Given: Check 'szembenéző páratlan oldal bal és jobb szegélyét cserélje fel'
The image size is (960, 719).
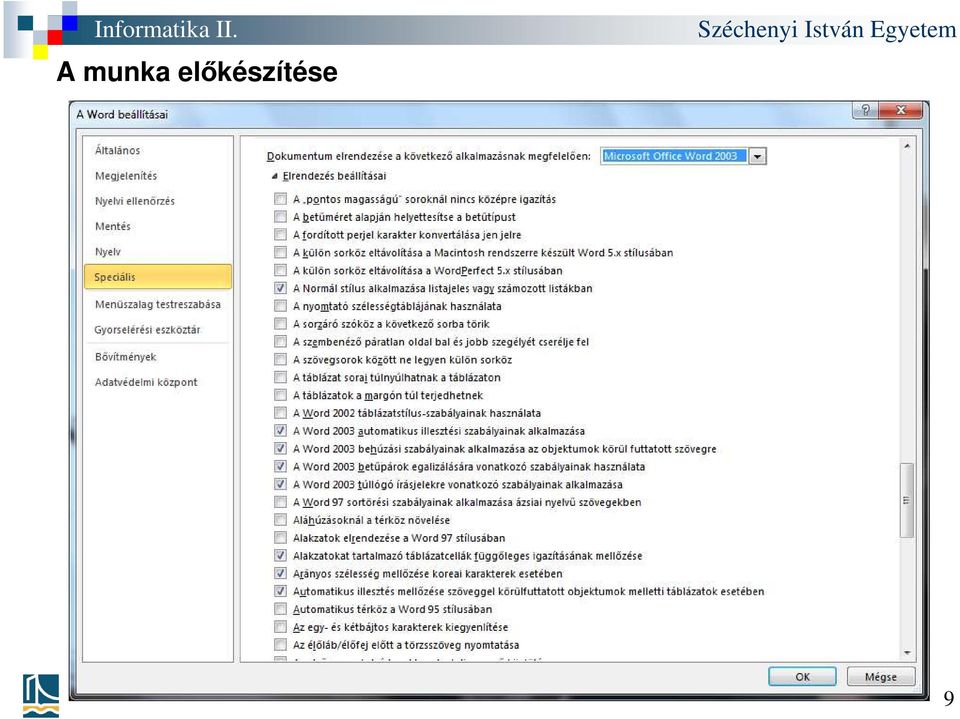Looking at the screenshot, I should 280,342.
